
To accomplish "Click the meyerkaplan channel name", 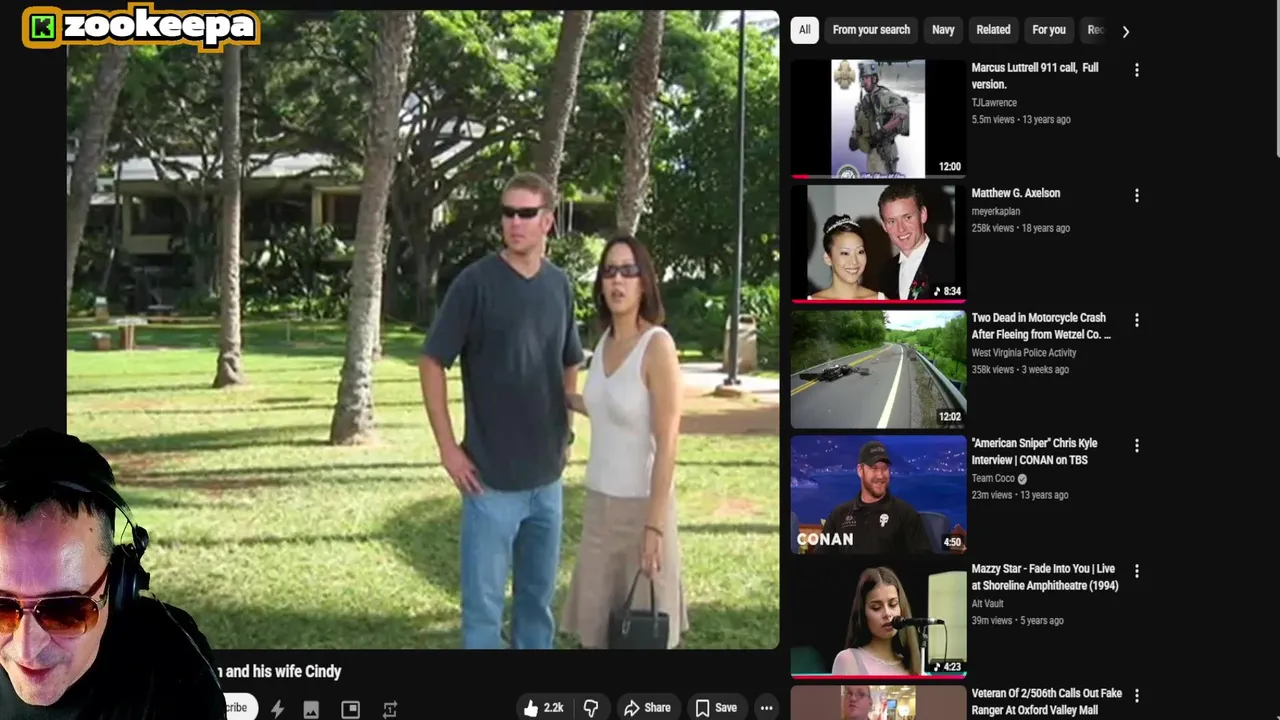I will point(996,211).
